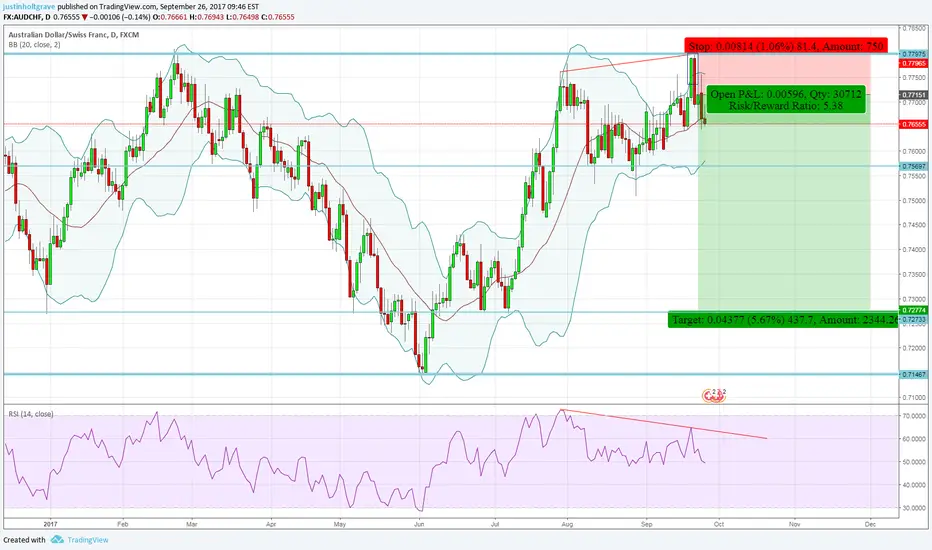The width and height of the screenshot is (932, 550).
Task: Click the Mar label on the time axis
Action: tap(191, 524)
